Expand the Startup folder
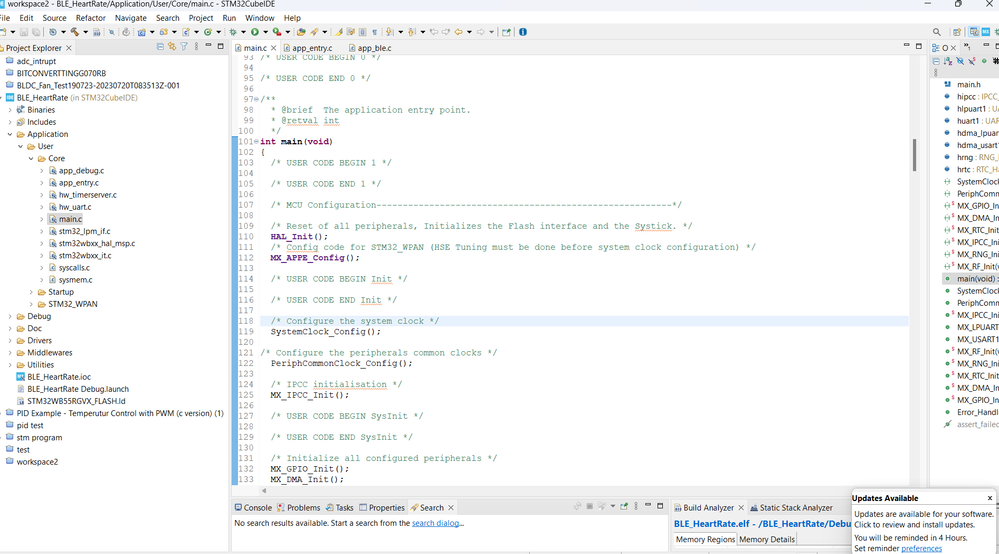This screenshot has height=554, width=999. [x=31, y=292]
